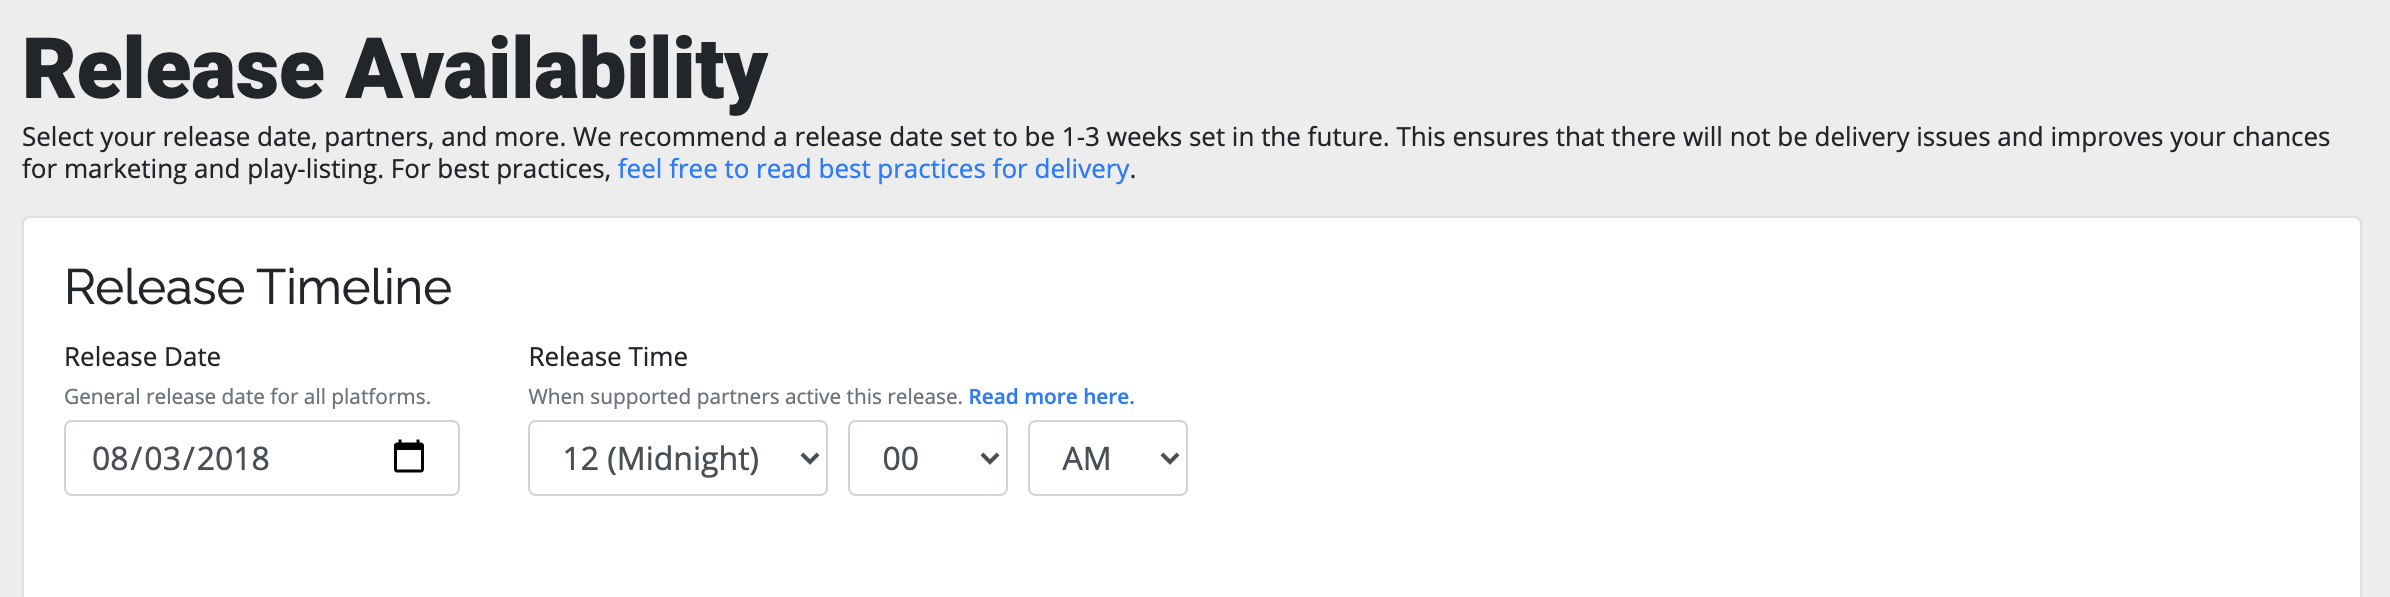Viewport: 2390px width, 597px height.
Task: Open the 00 minutes dropdown
Action: coord(928,458)
